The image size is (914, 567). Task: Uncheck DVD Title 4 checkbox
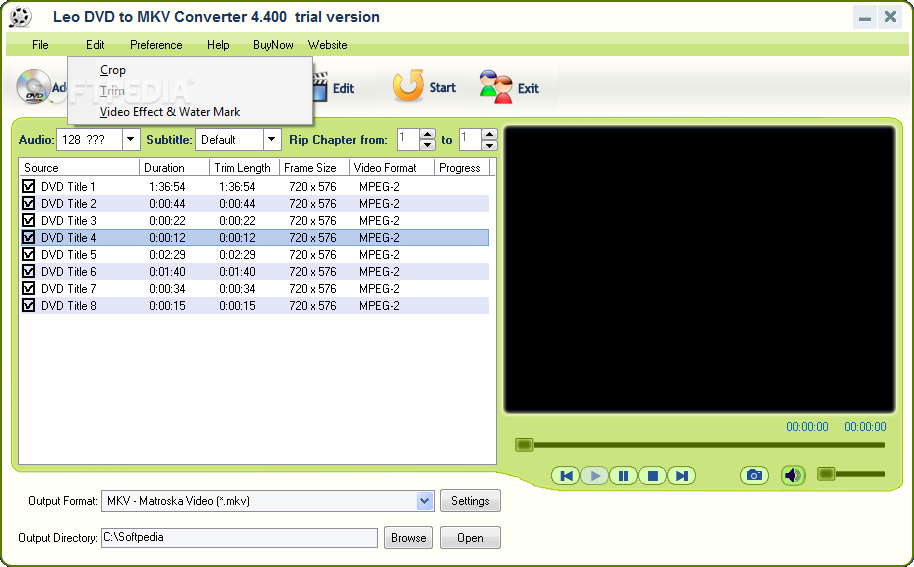click(x=29, y=237)
